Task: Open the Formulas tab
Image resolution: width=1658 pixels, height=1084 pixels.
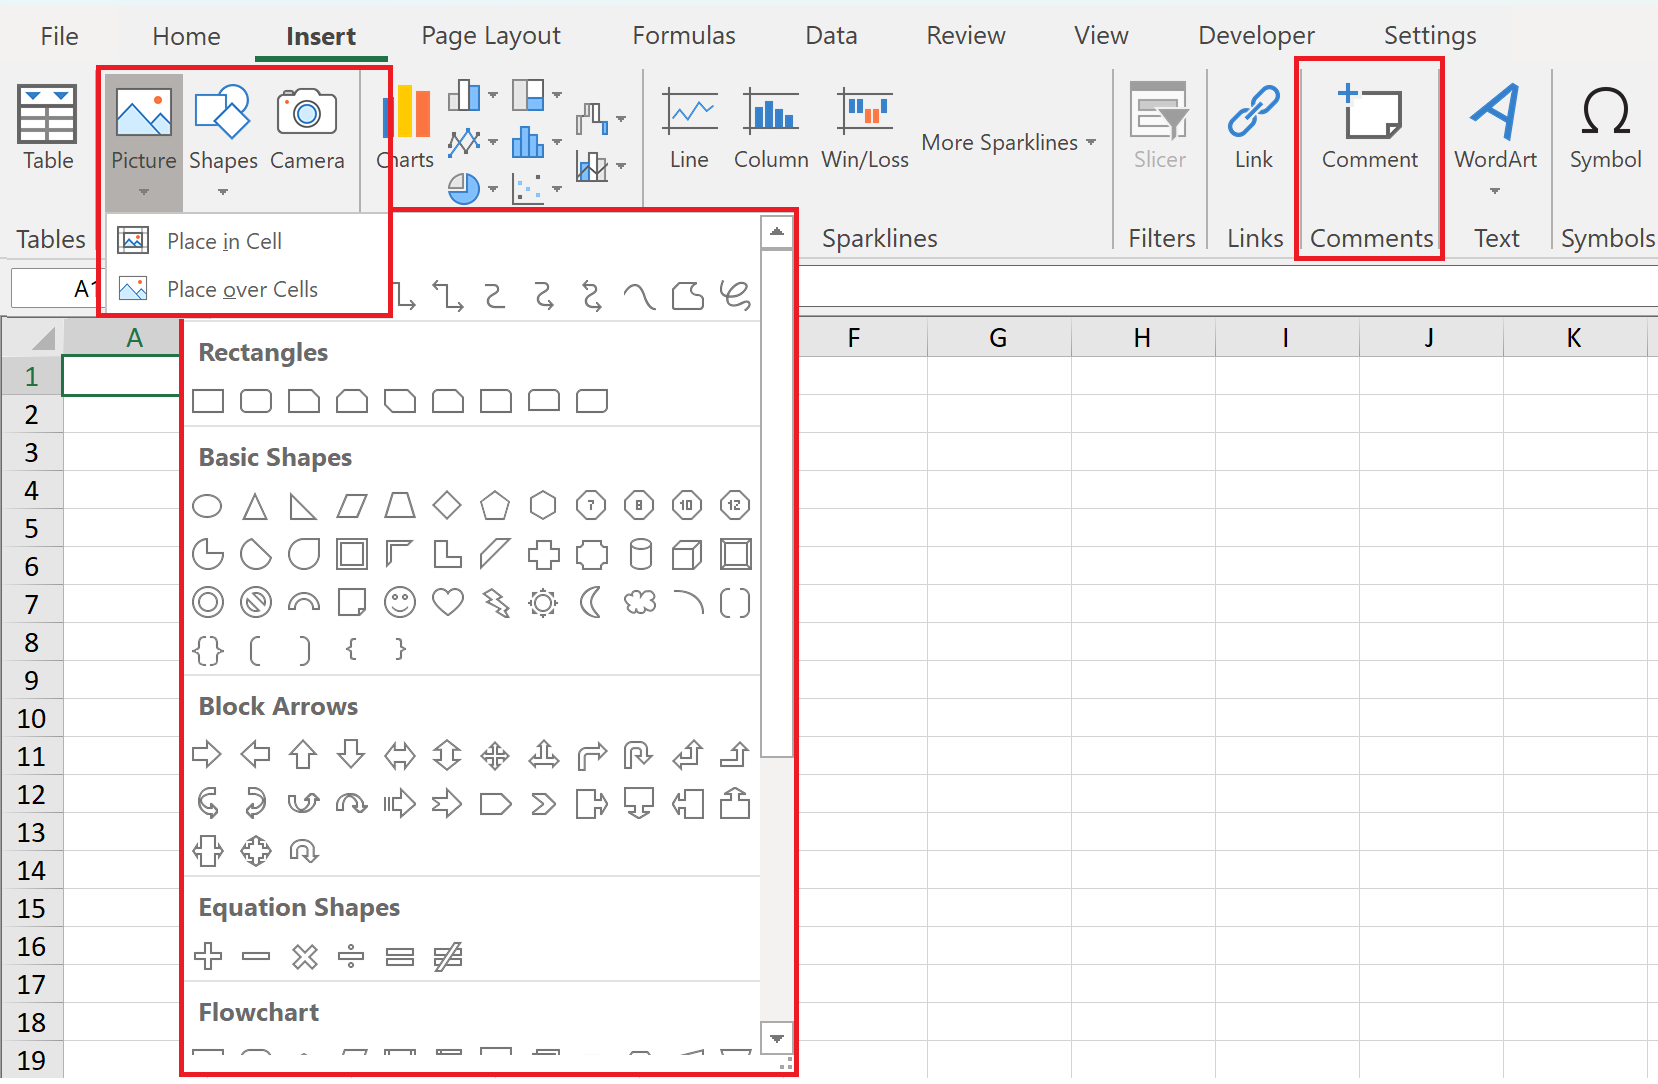Action: [x=684, y=36]
